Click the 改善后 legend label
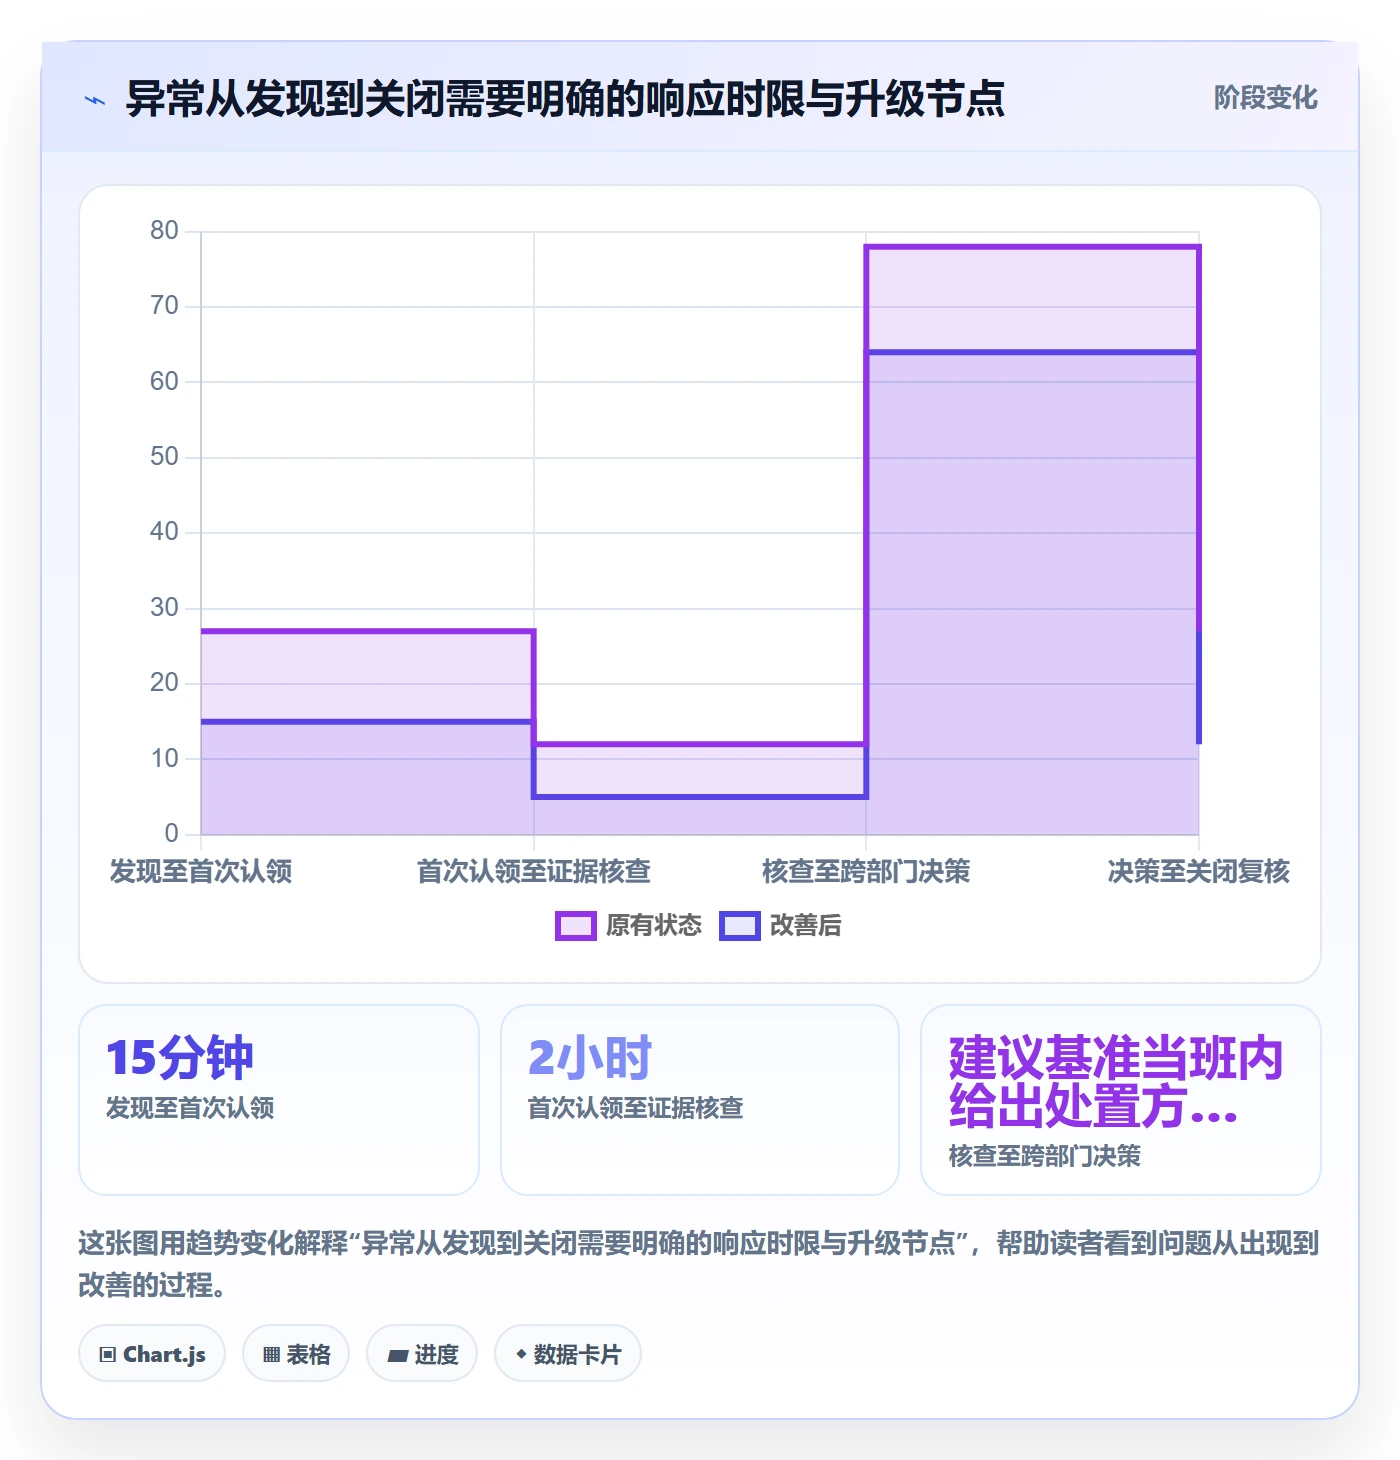 coord(806,926)
